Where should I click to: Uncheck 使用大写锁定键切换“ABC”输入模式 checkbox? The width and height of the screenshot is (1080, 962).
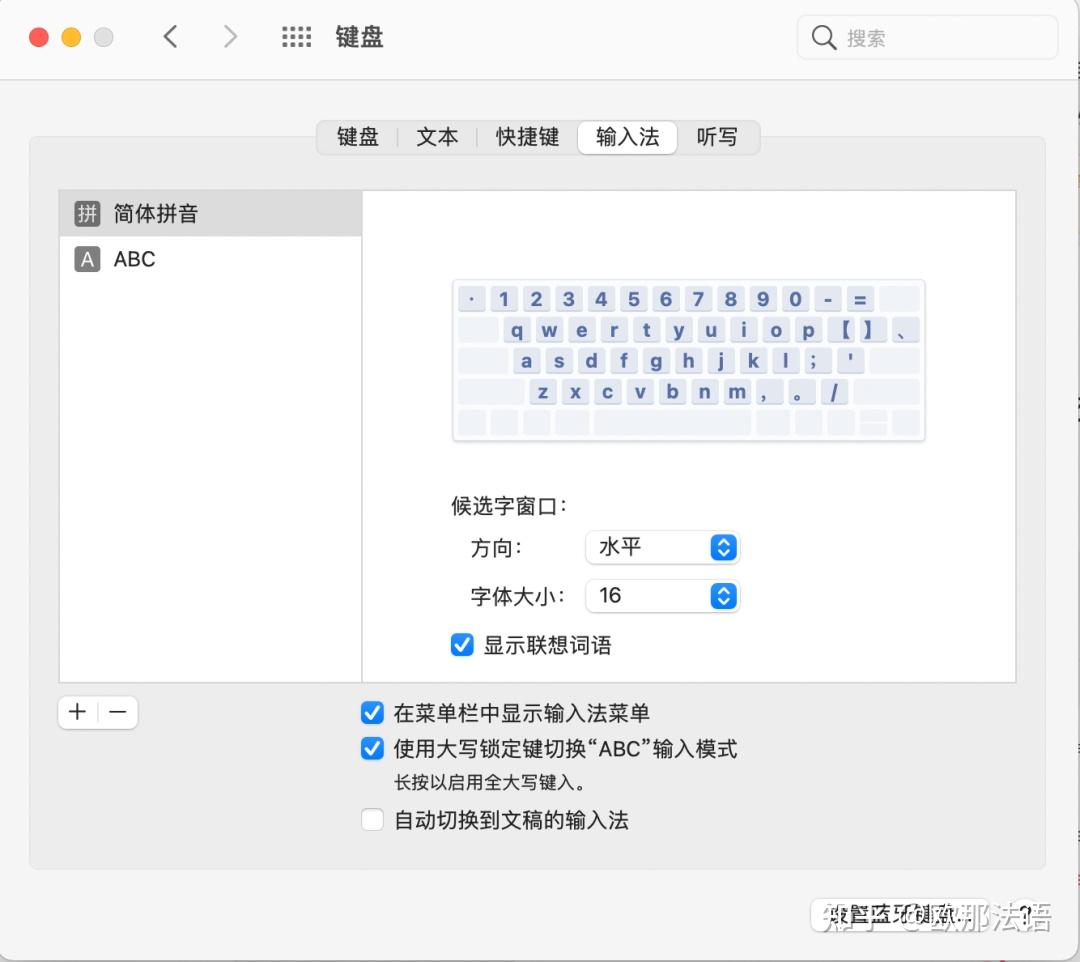point(373,749)
